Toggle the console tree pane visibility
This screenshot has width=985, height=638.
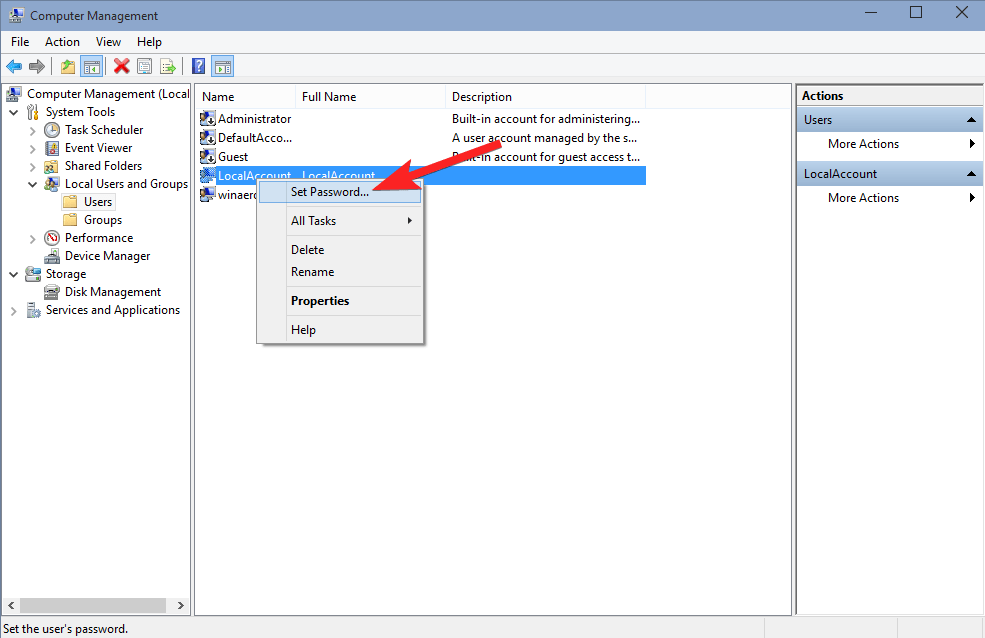90,66
